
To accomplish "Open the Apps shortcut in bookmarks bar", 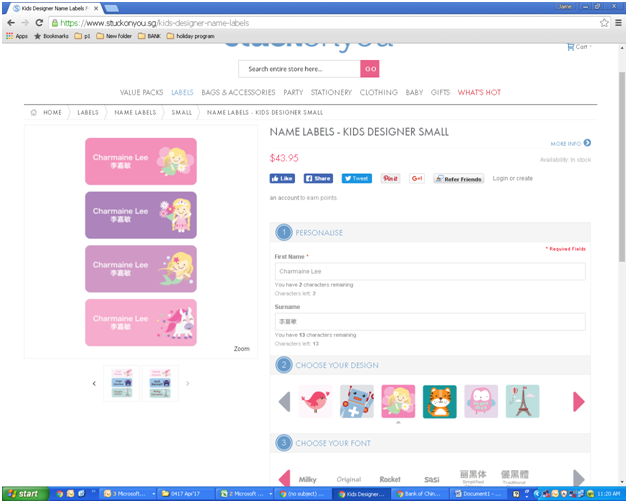I will [x=17, y=36].
